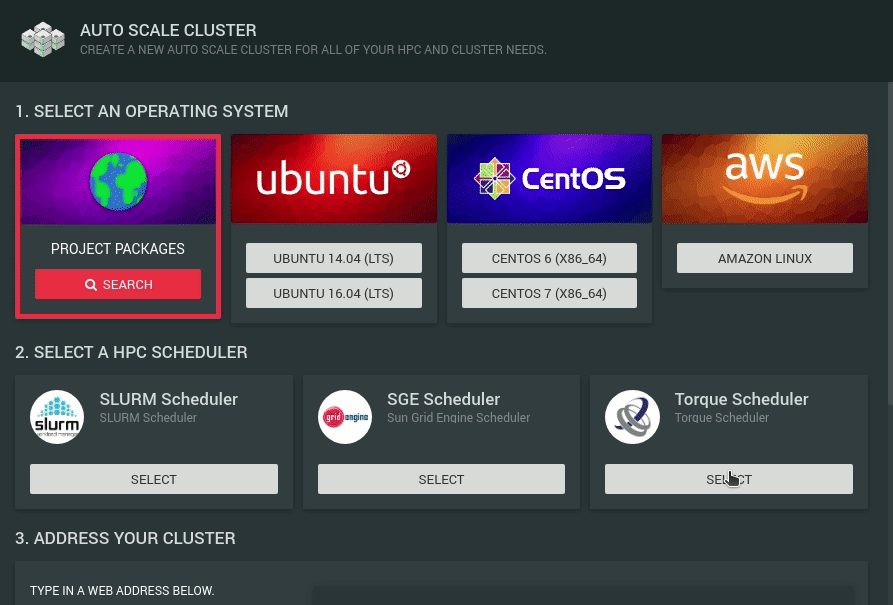Click the AWS logo banner
Screen dimensions: 893x605
(764, 178)
